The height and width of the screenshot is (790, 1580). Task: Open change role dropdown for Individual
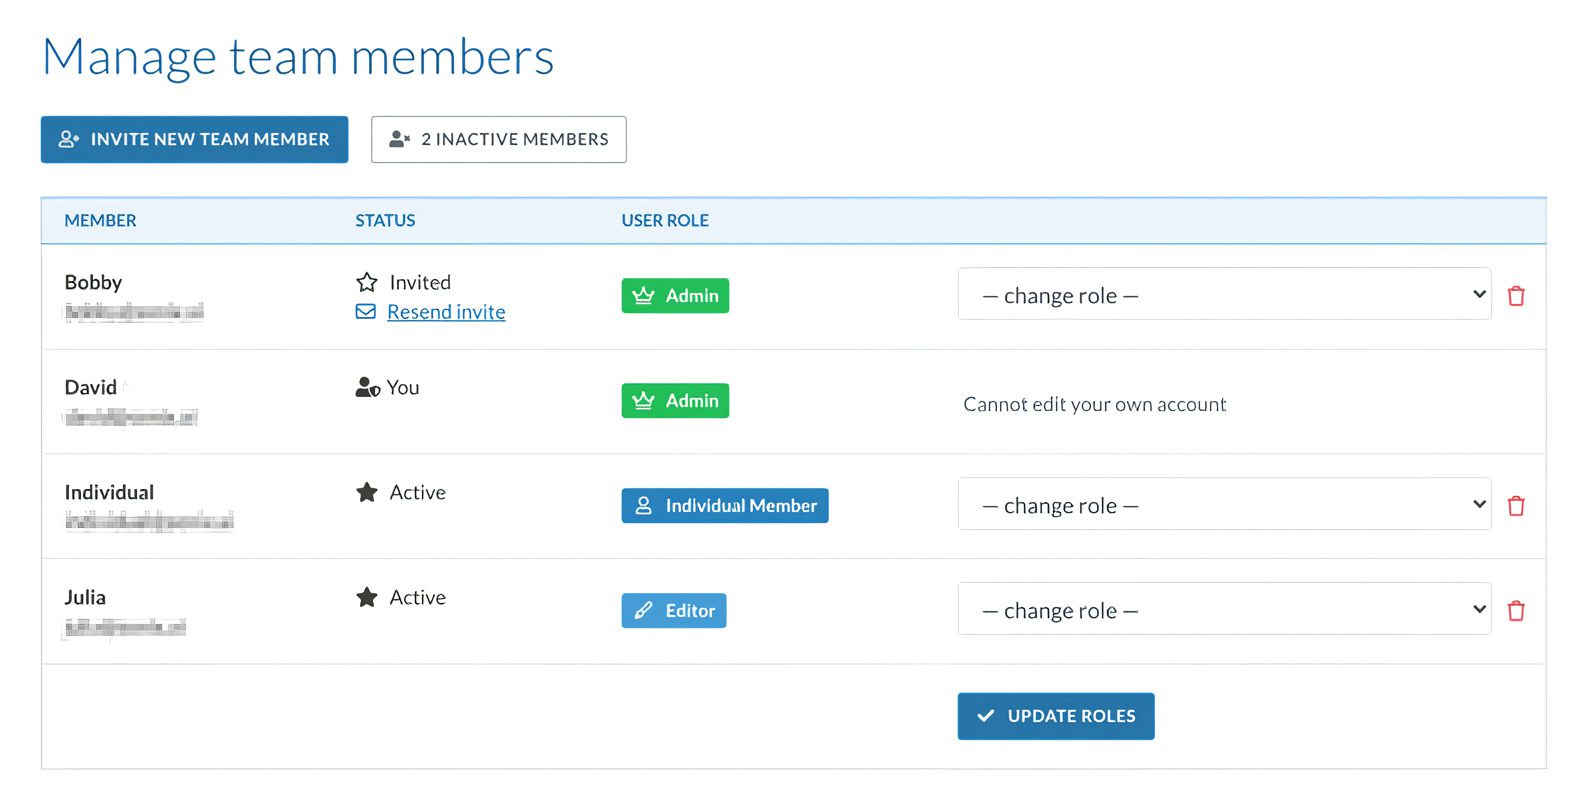[1224, 504]
